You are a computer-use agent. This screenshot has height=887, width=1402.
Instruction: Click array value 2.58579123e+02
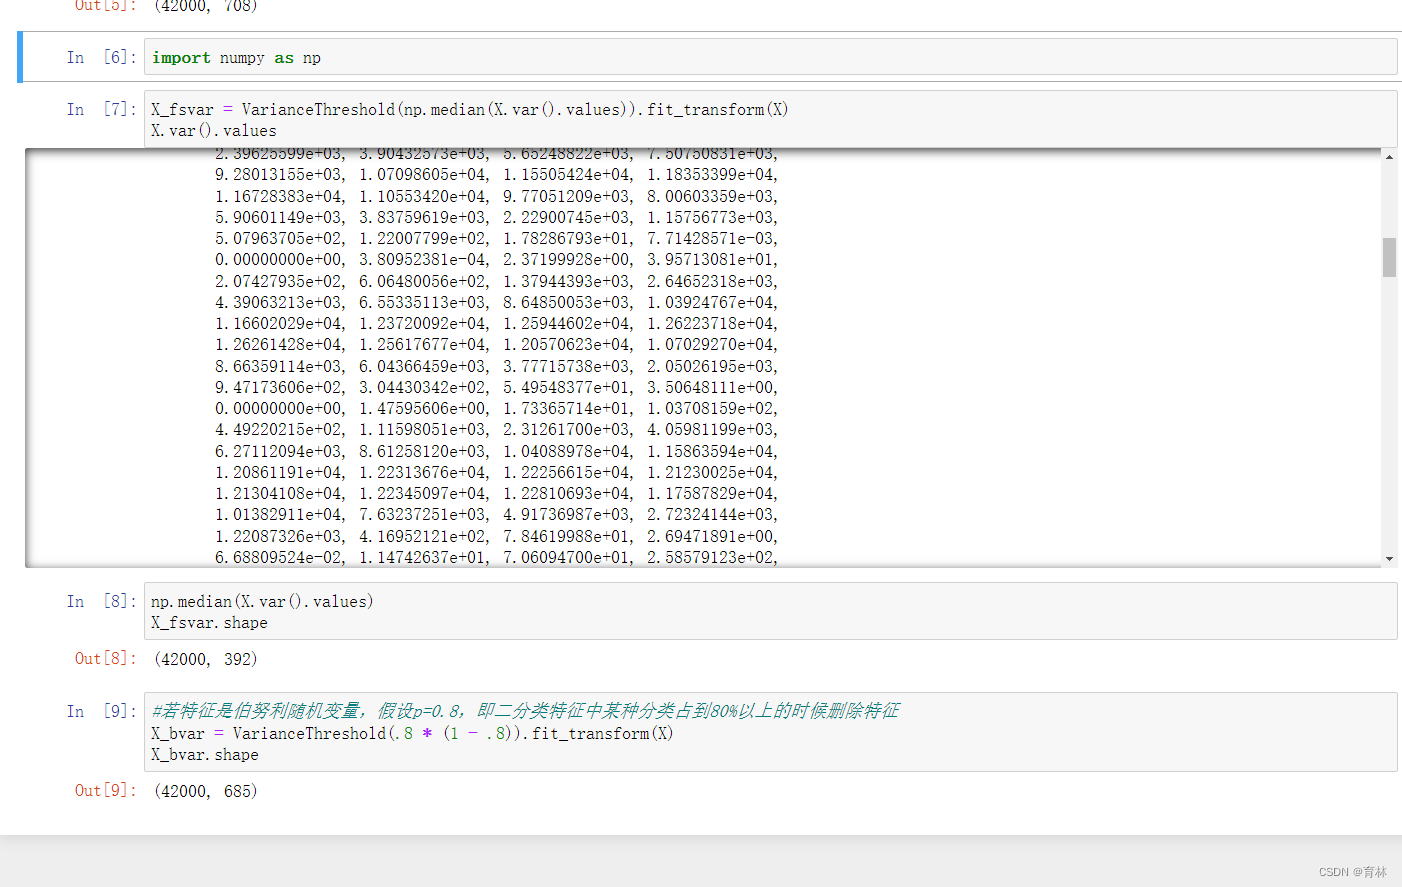point(711,557)
